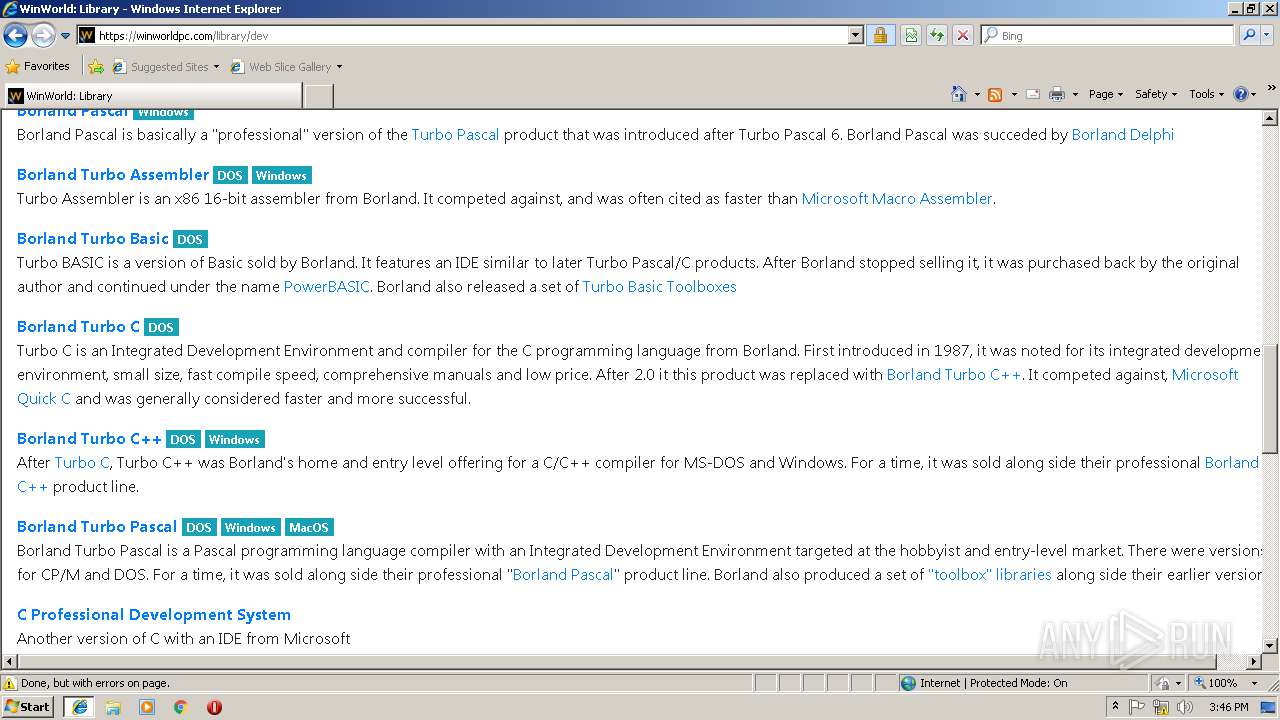Open the Turbo Pascal link

455,134
